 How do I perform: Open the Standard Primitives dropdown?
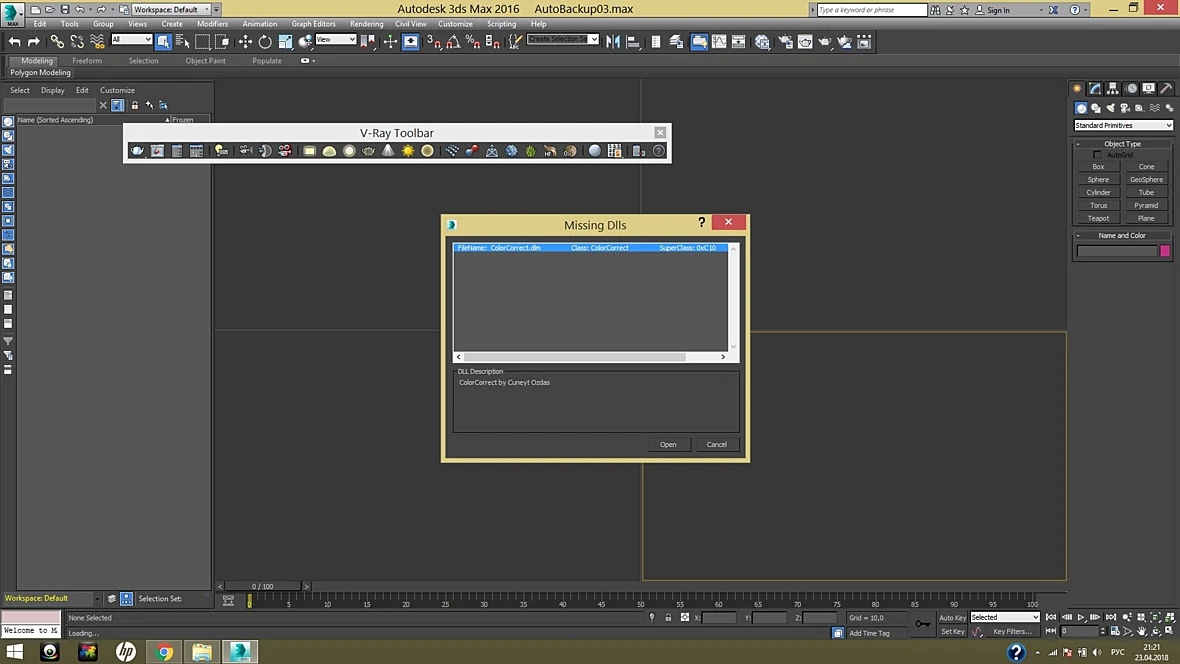click(x=1123, y=125)
